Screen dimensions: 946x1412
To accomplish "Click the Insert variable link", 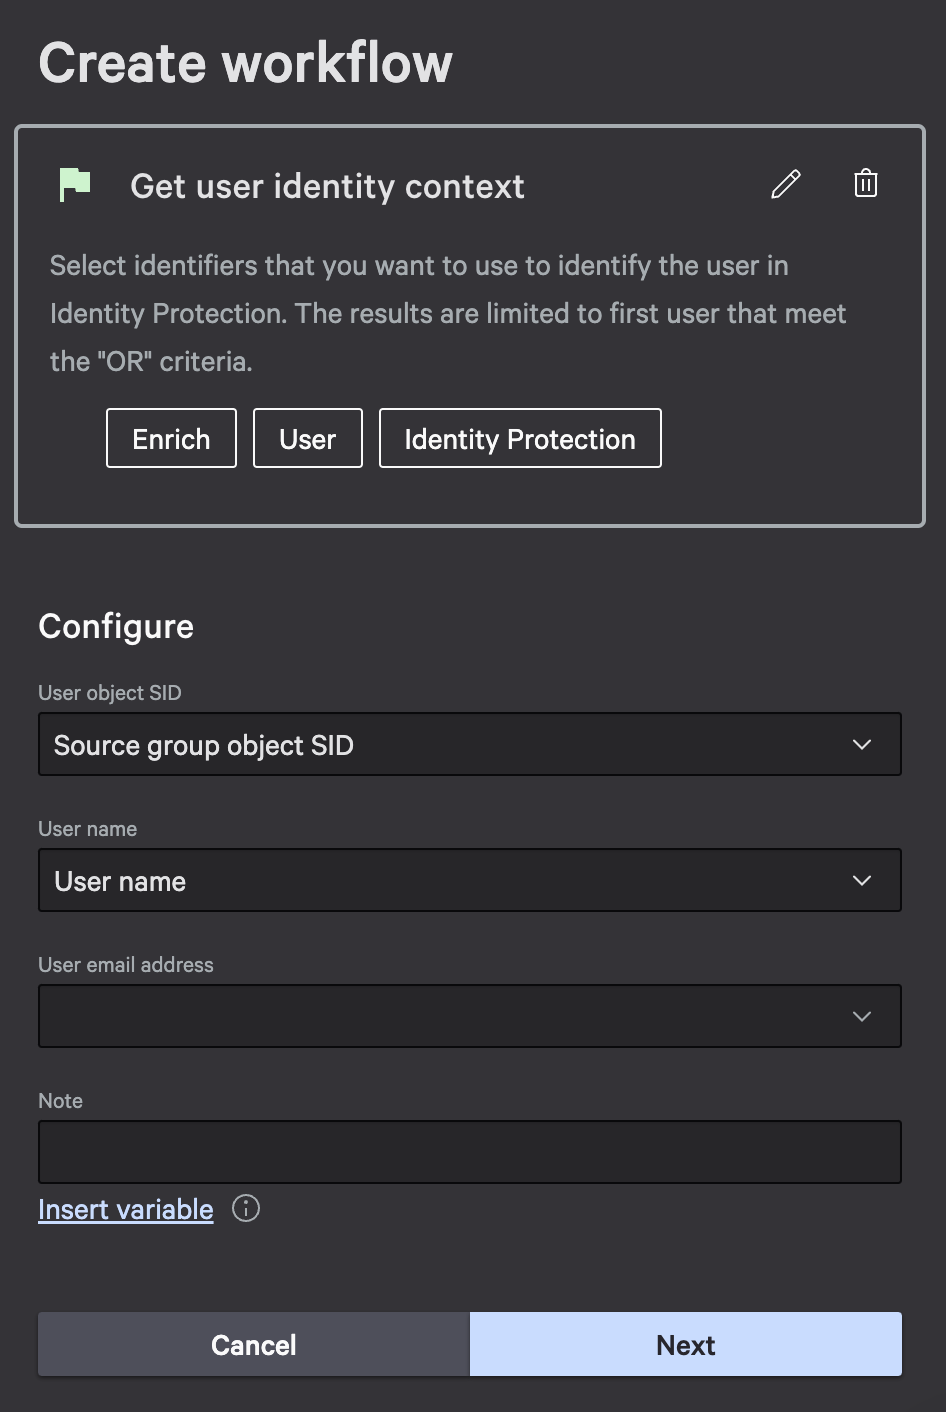I will point(124,1209).
